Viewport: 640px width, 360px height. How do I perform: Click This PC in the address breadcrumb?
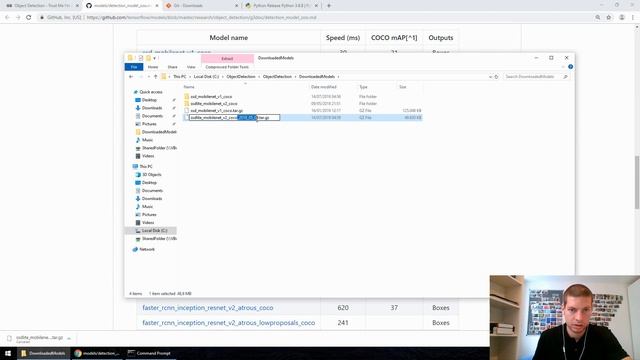179,77
